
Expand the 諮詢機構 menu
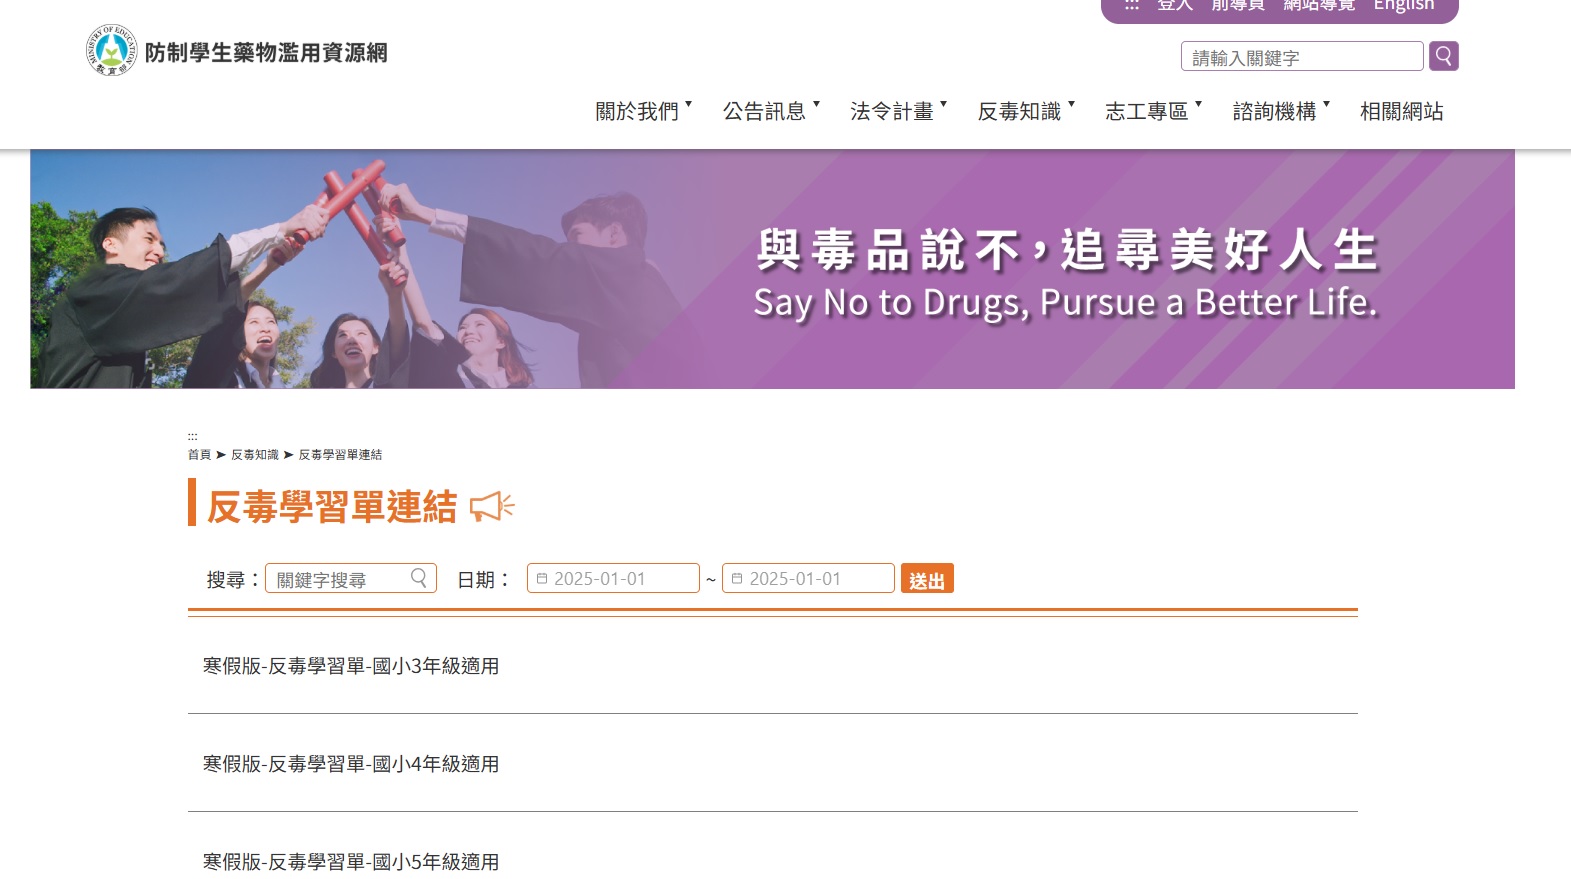coord(1281,111)
